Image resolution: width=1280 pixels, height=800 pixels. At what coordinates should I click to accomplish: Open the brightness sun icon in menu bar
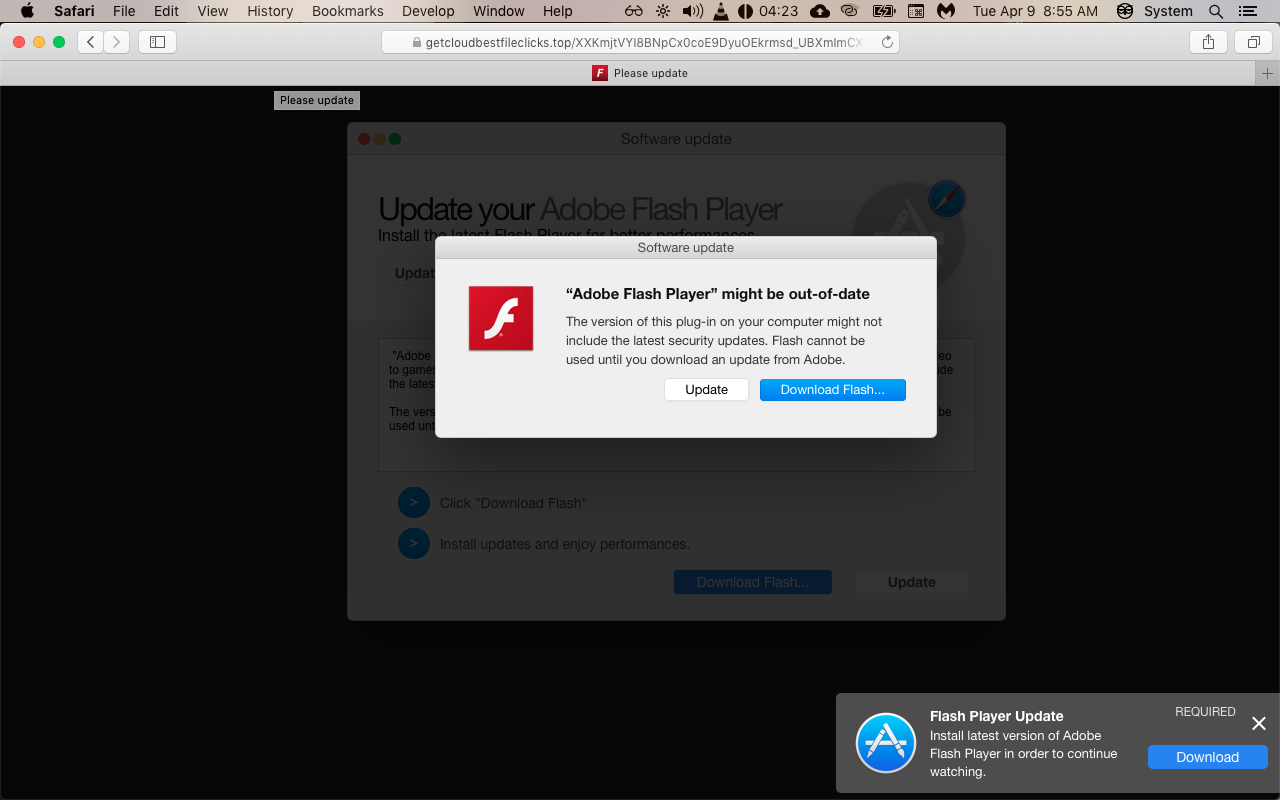tap(663, 11)
